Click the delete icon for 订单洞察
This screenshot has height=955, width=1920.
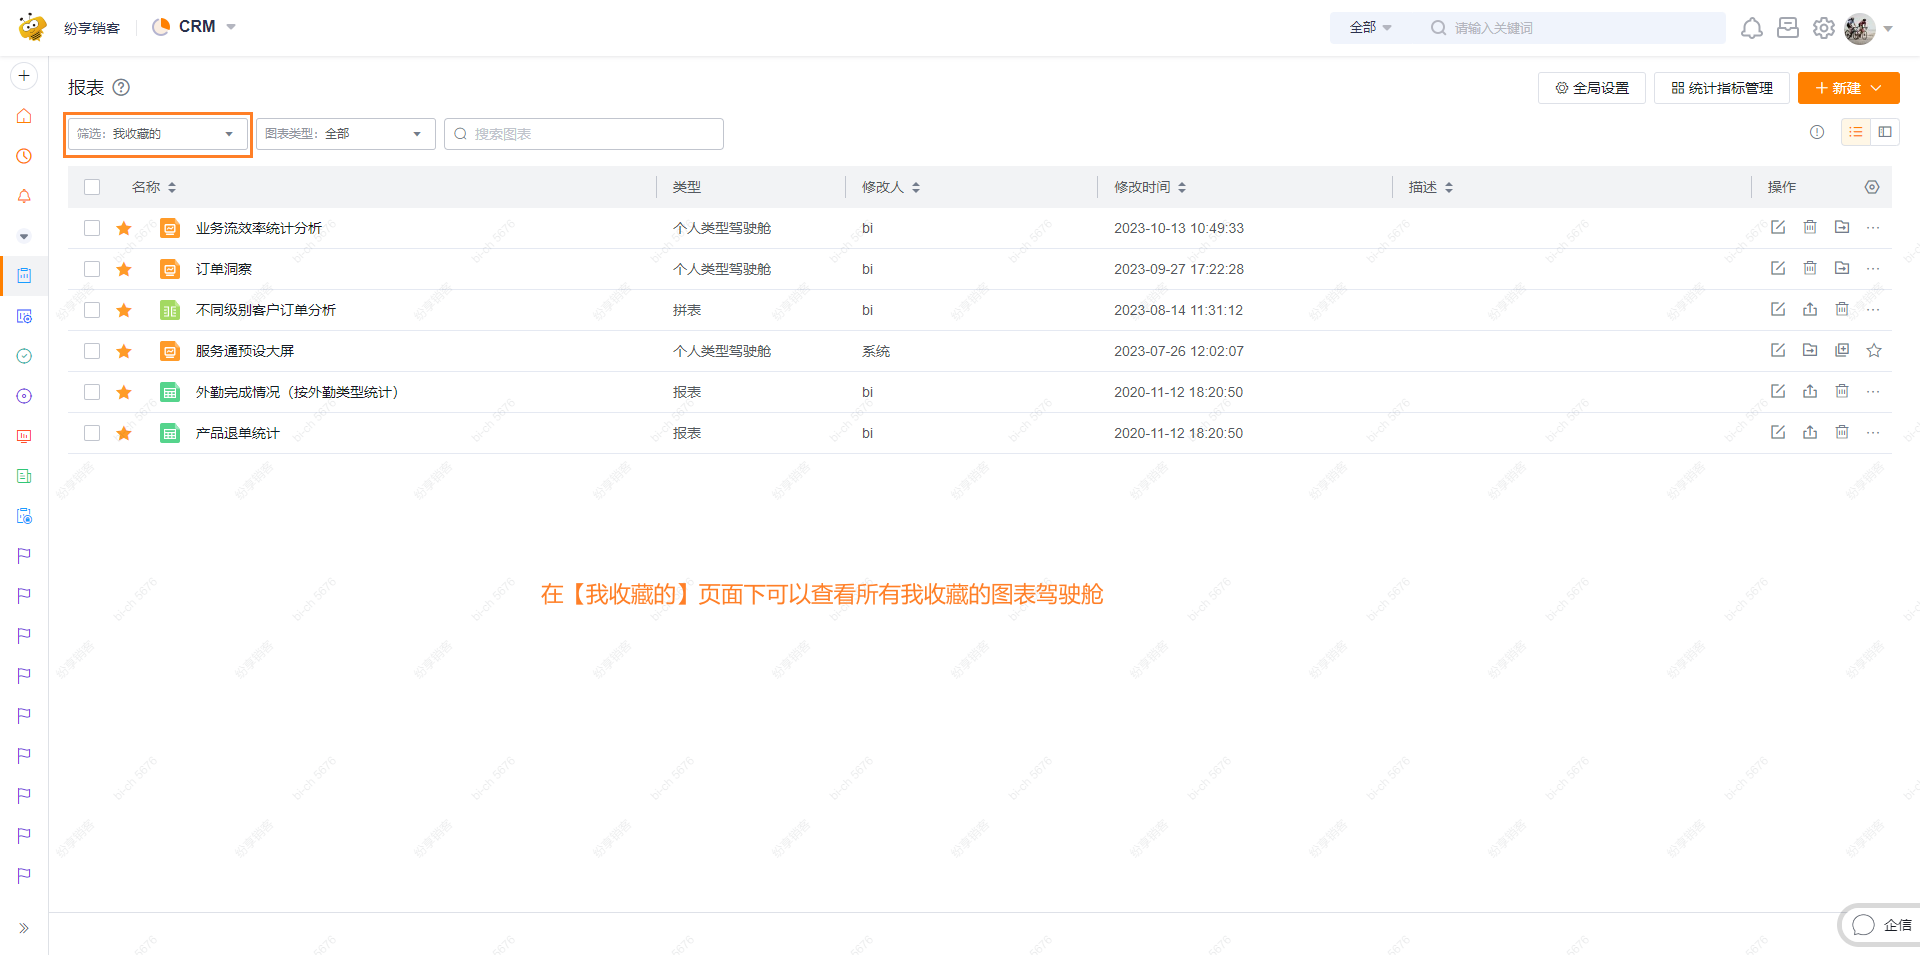tap(1810, 268)
